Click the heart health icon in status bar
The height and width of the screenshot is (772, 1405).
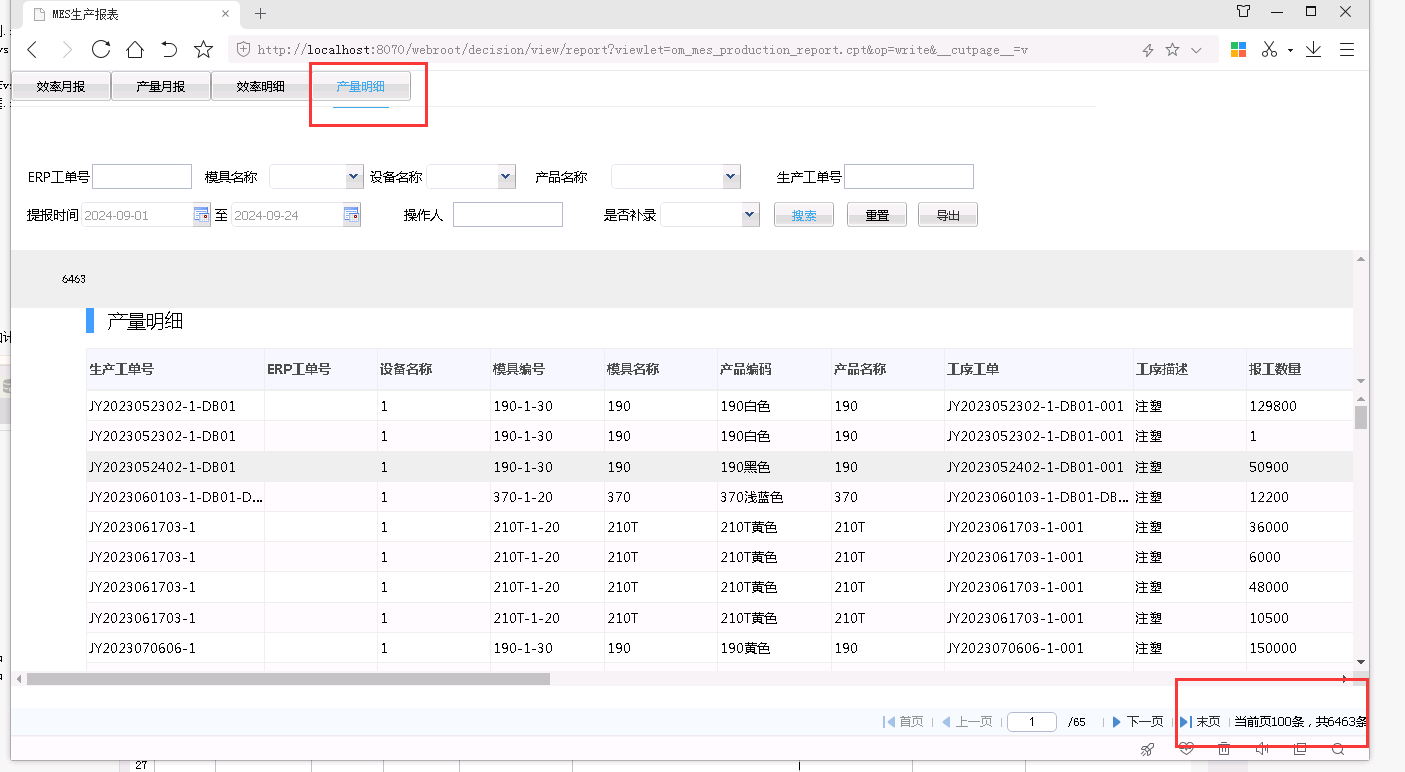click(1186, 748)
